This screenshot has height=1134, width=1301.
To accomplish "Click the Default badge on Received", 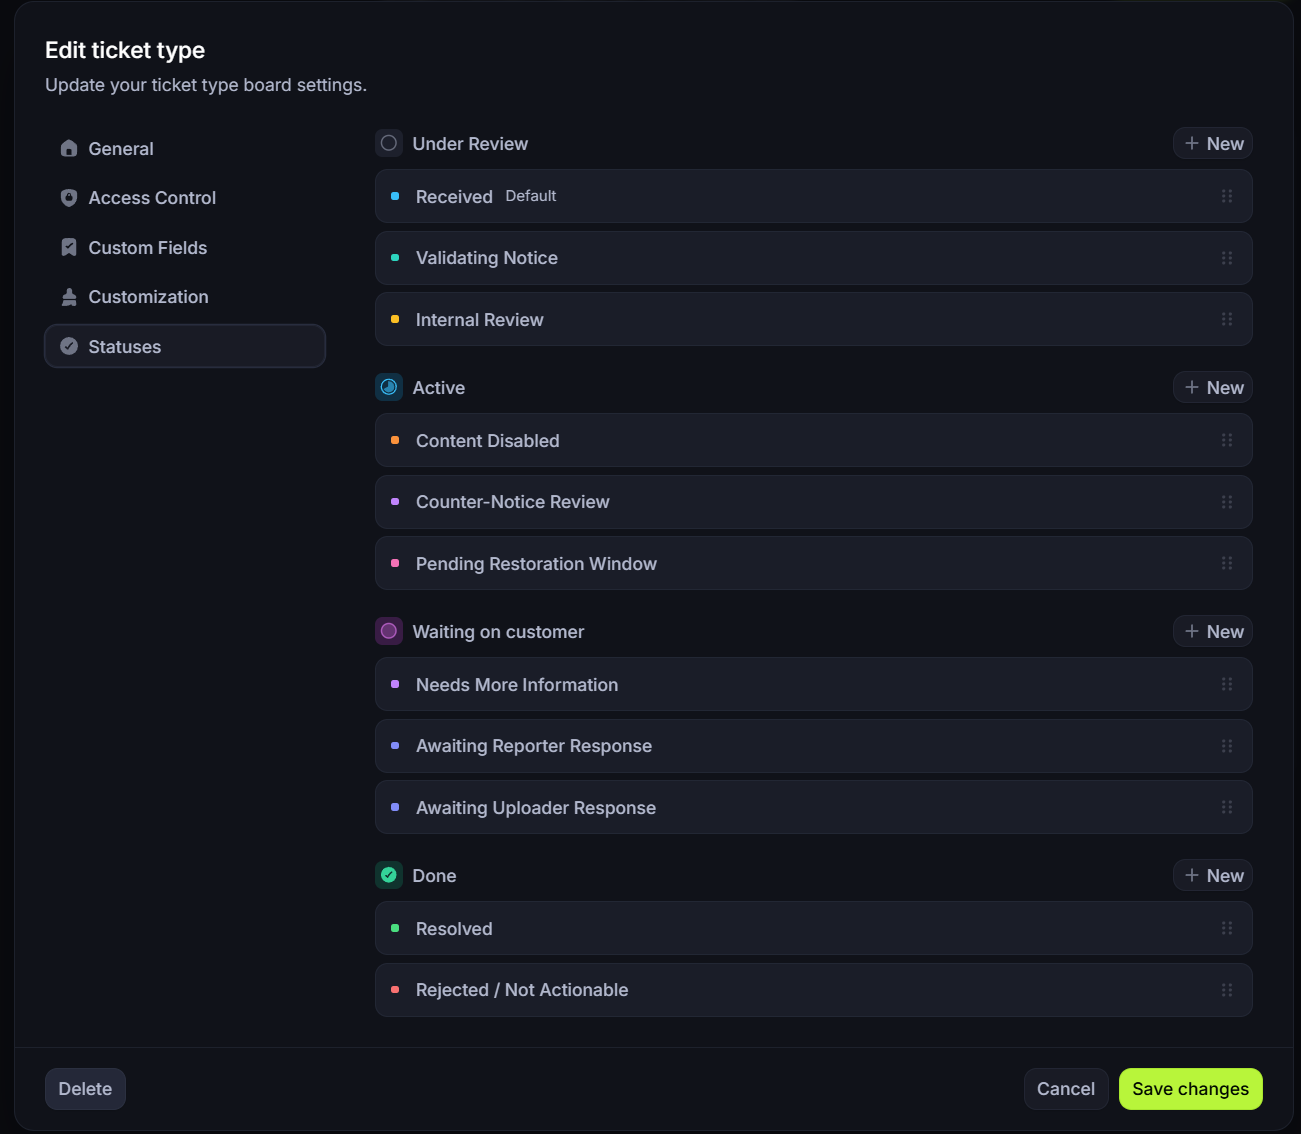I will 531,196.
